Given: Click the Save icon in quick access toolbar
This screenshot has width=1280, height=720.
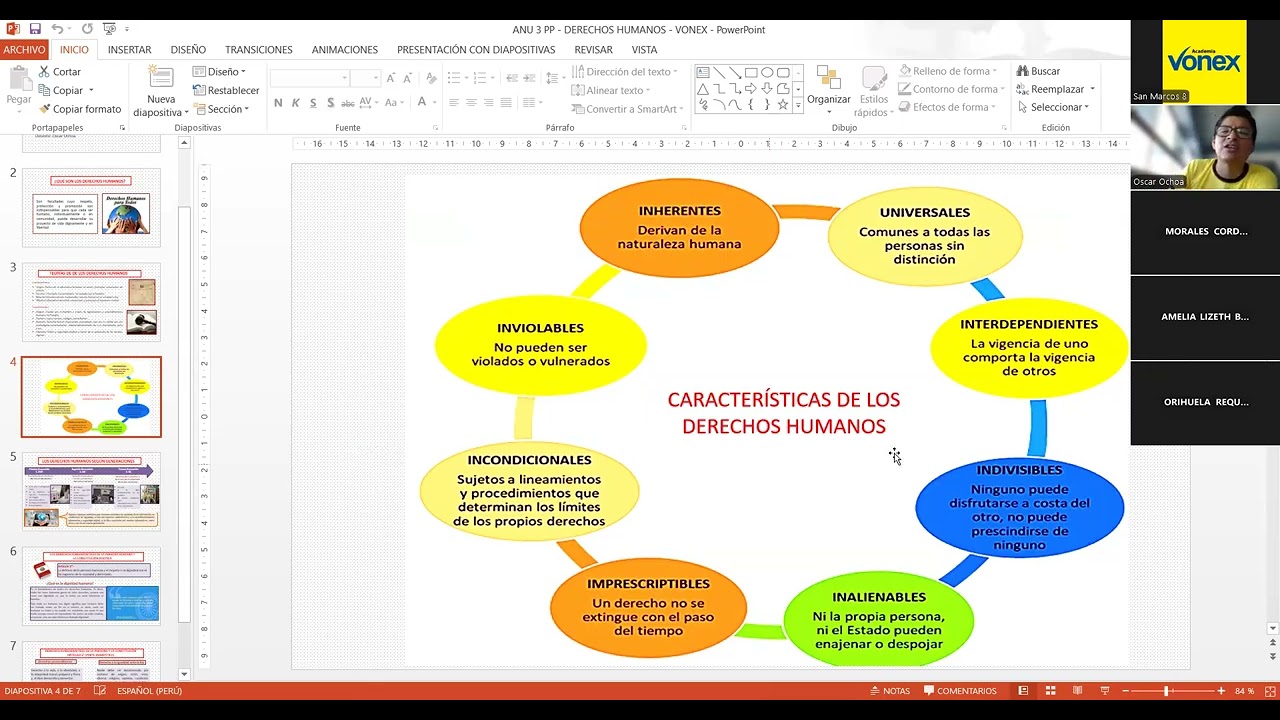Looking at the screenshot, I should (35, 29).
